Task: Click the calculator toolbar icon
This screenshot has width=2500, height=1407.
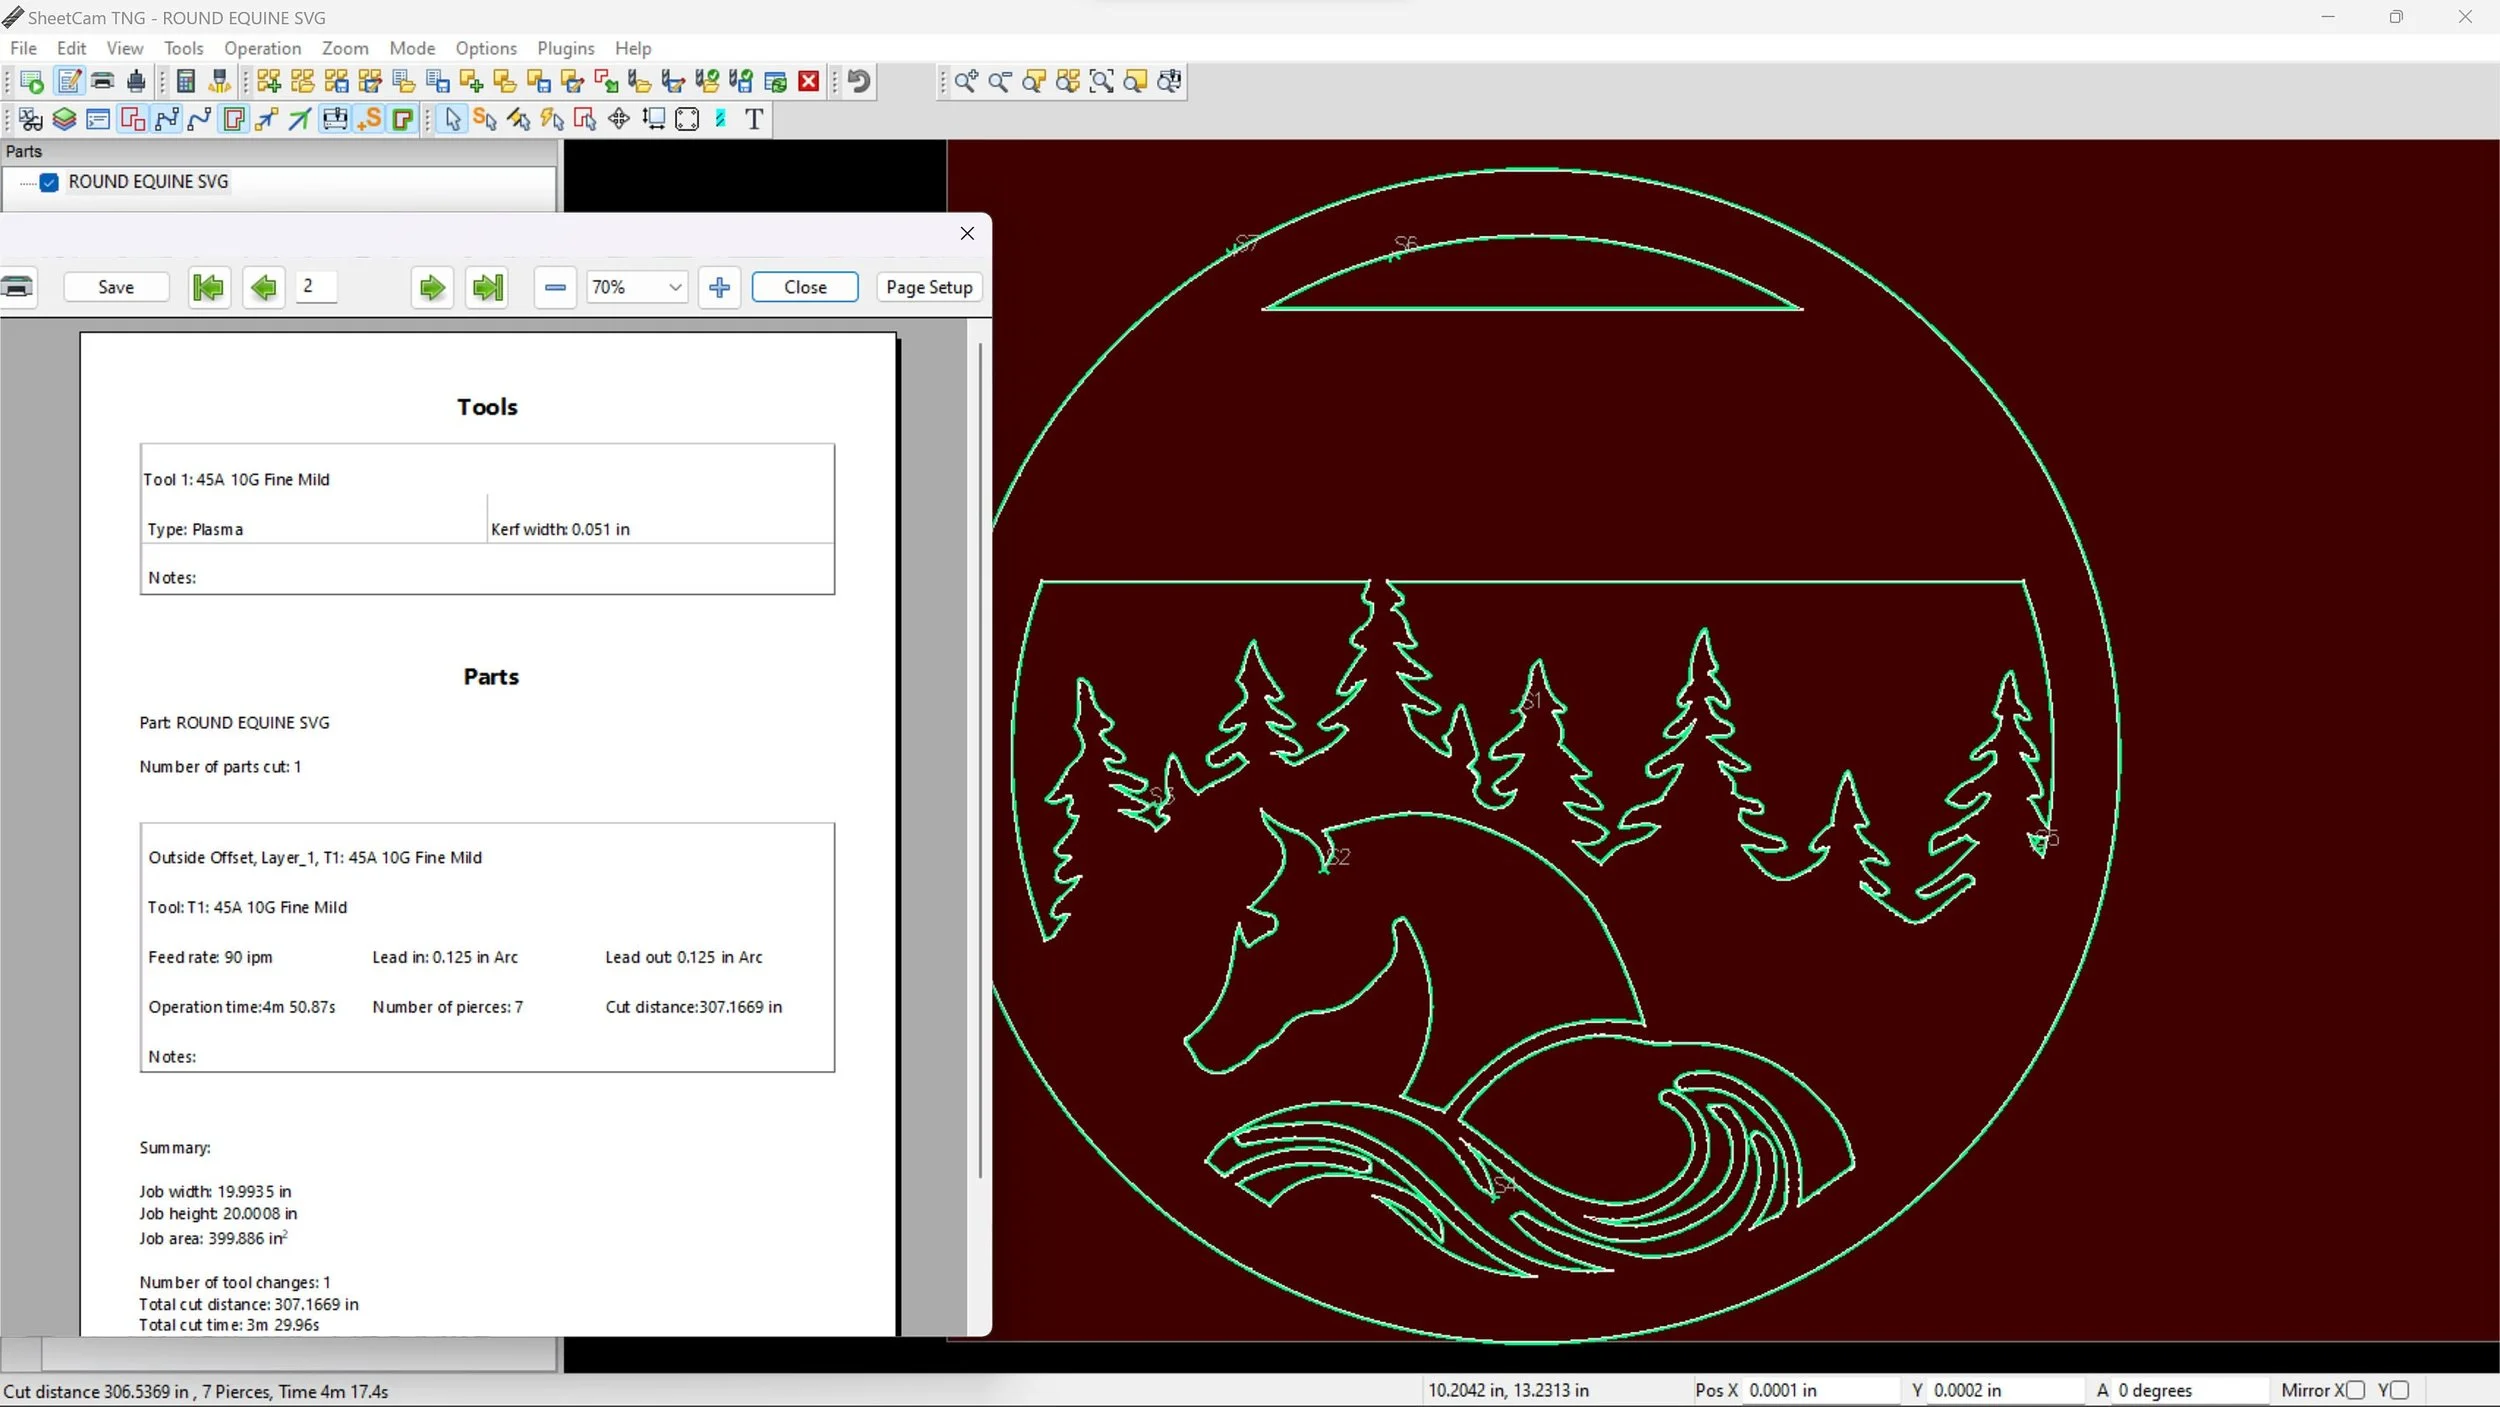Action: click(x=186, y=81)
